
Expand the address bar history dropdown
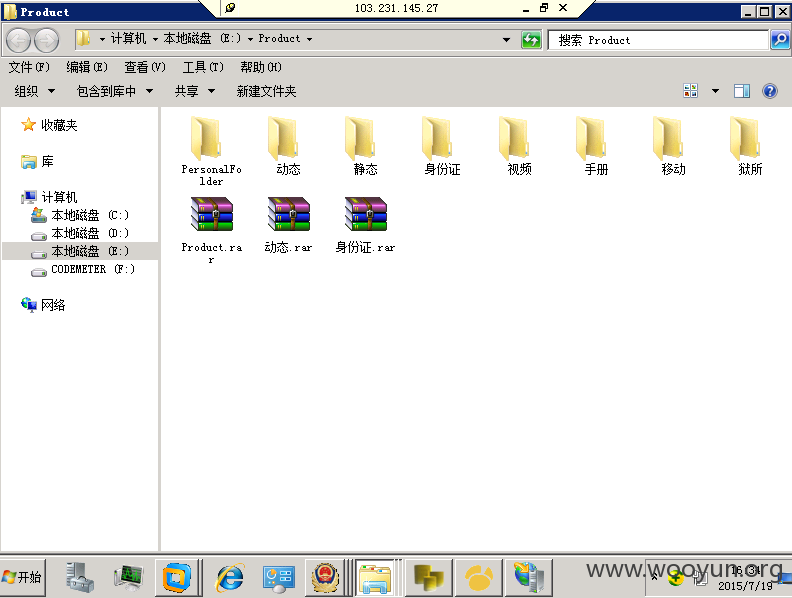pyautogui.click(x=506, y=39)
